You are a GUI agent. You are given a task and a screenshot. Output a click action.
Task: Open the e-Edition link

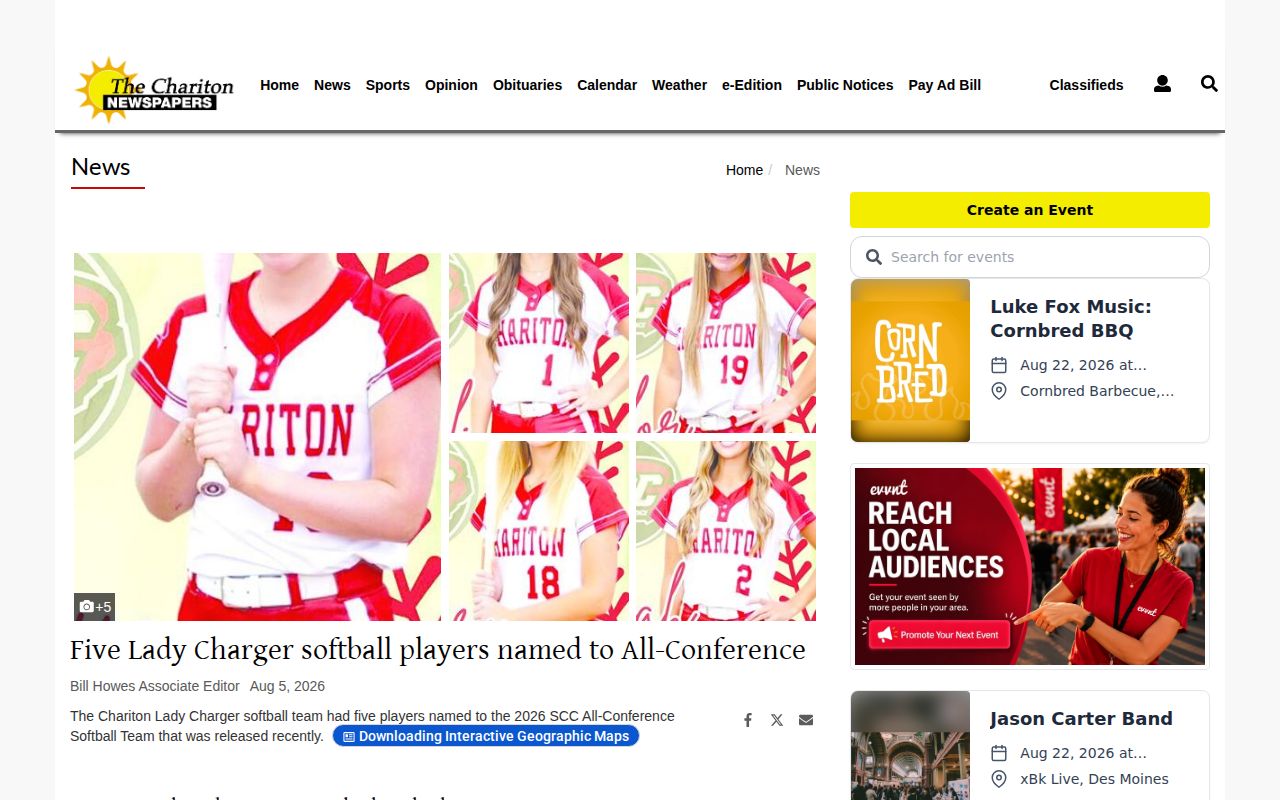752,85
